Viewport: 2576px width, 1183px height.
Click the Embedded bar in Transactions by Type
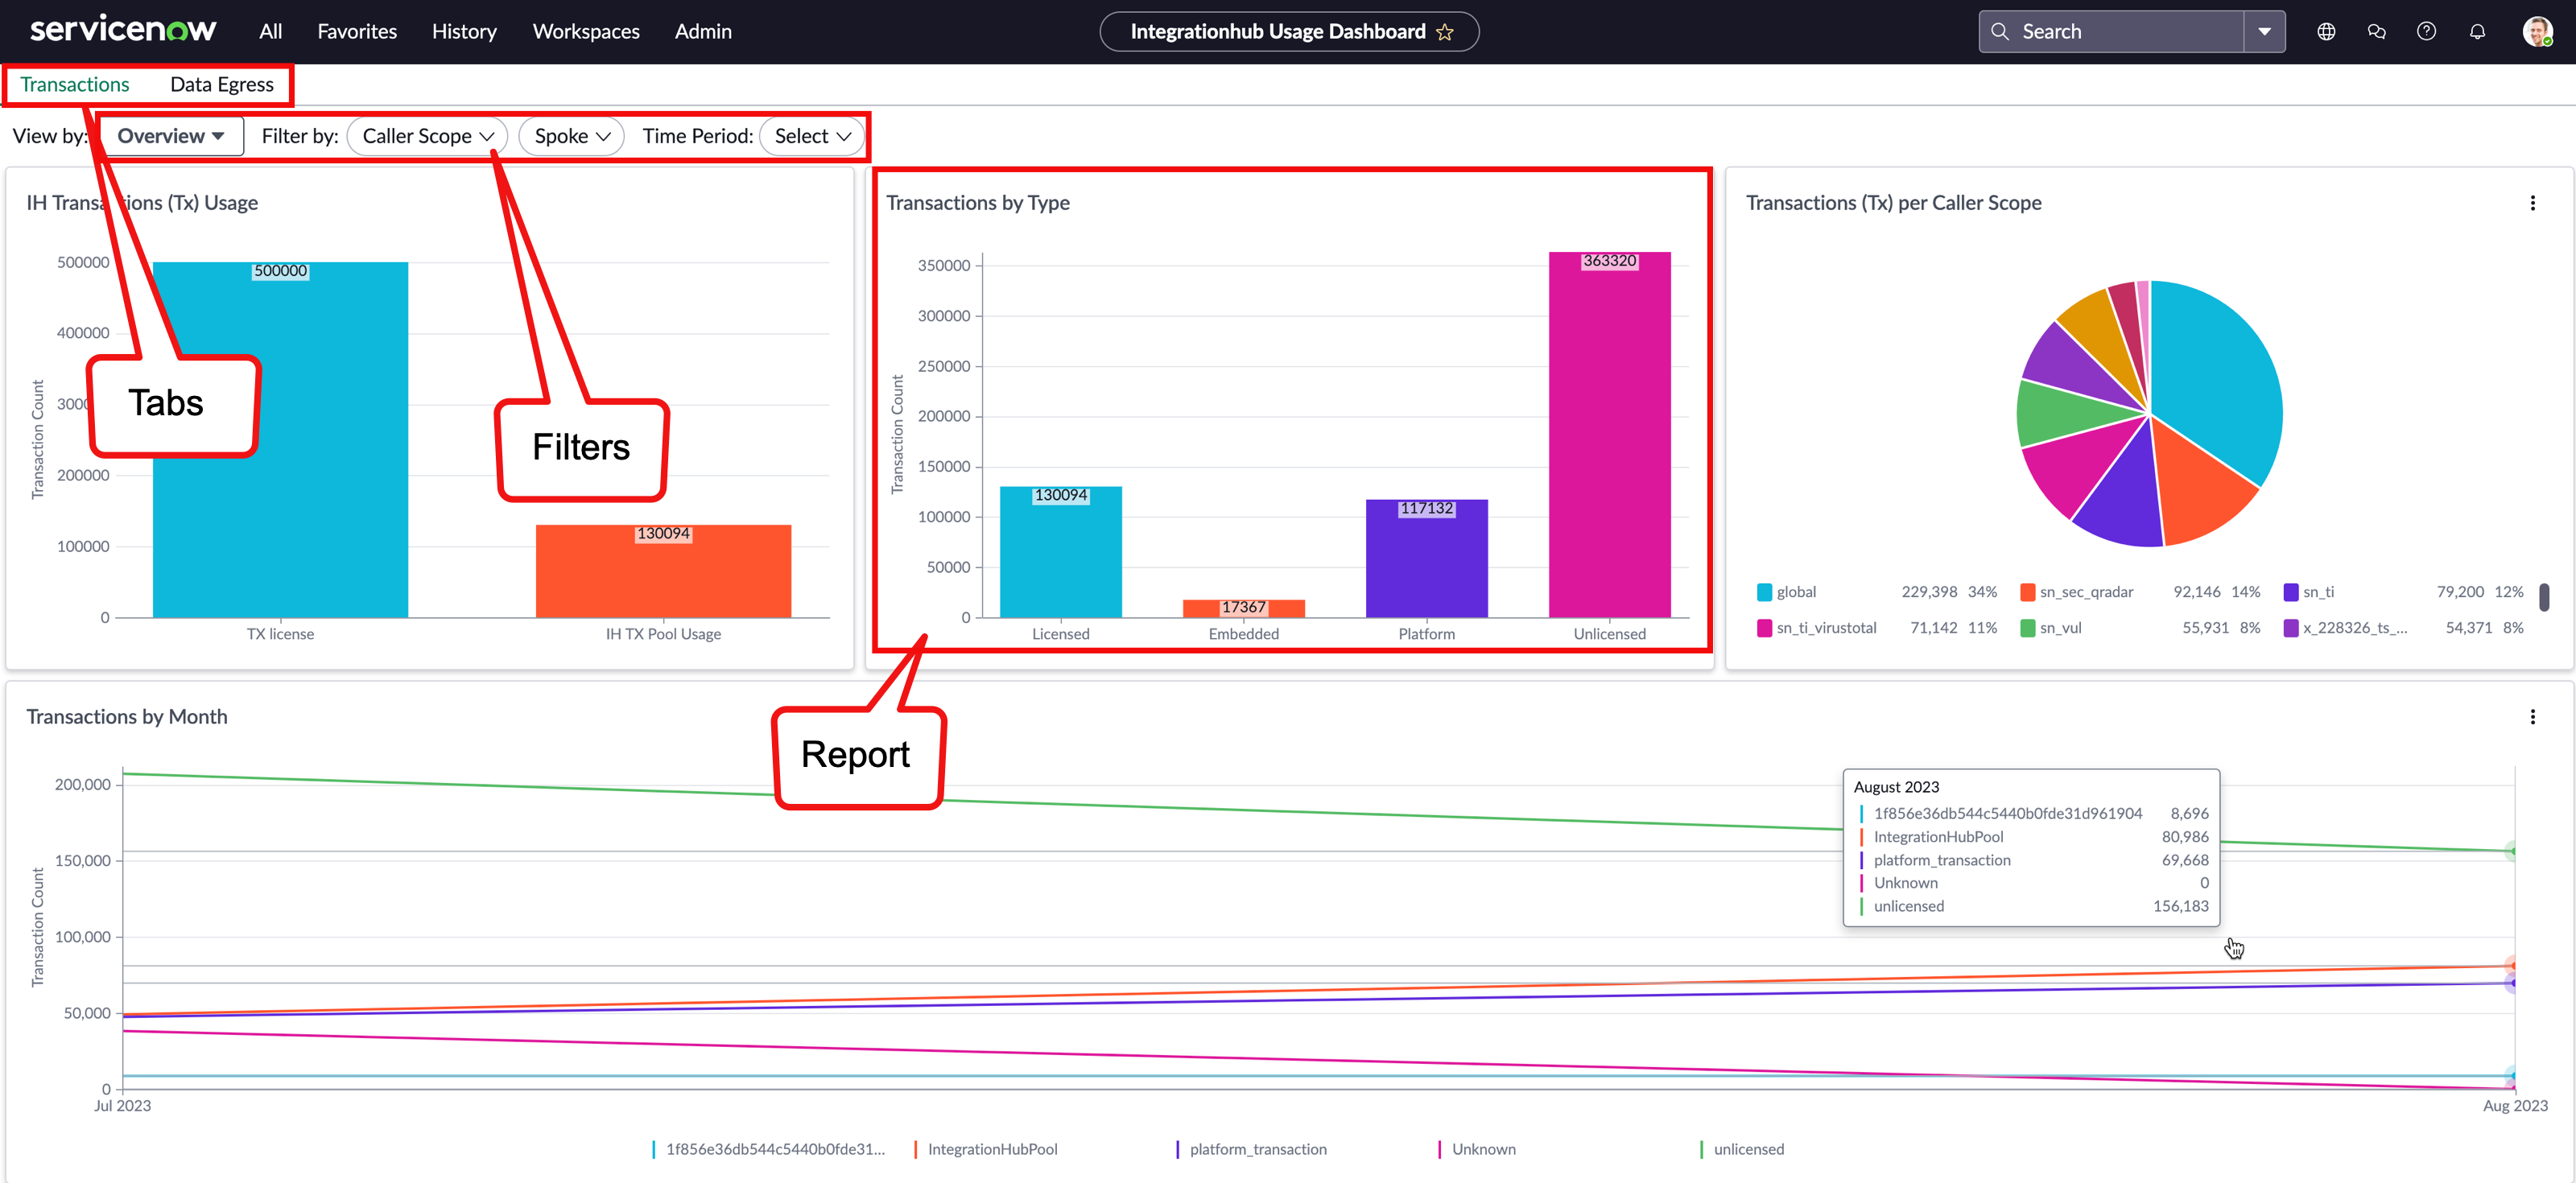(x=1244, y=609)
